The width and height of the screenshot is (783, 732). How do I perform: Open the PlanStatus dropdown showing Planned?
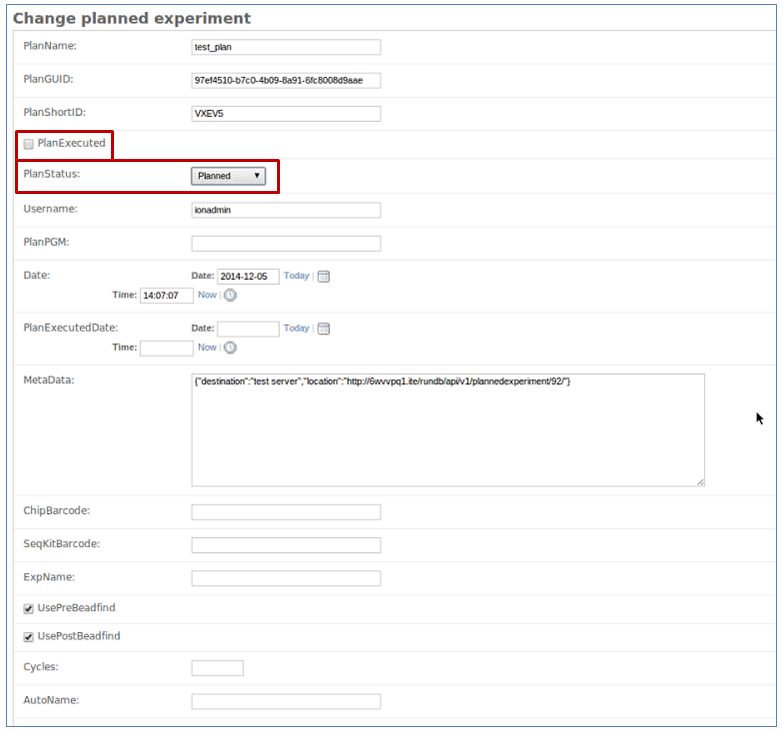(x=228, y=176)
